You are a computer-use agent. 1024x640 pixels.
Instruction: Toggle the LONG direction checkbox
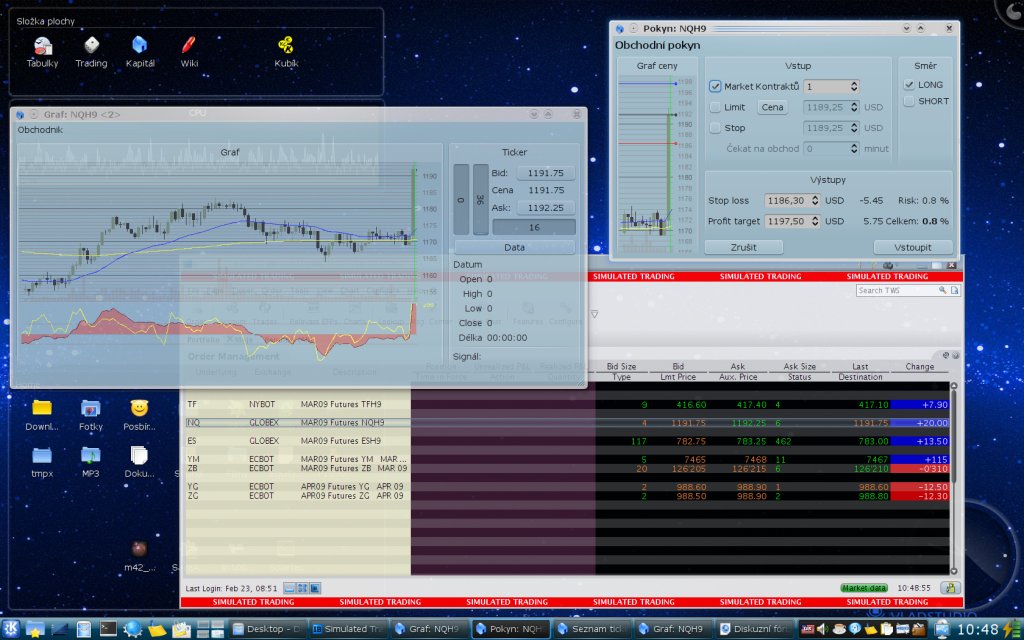[x=909, y=84]
